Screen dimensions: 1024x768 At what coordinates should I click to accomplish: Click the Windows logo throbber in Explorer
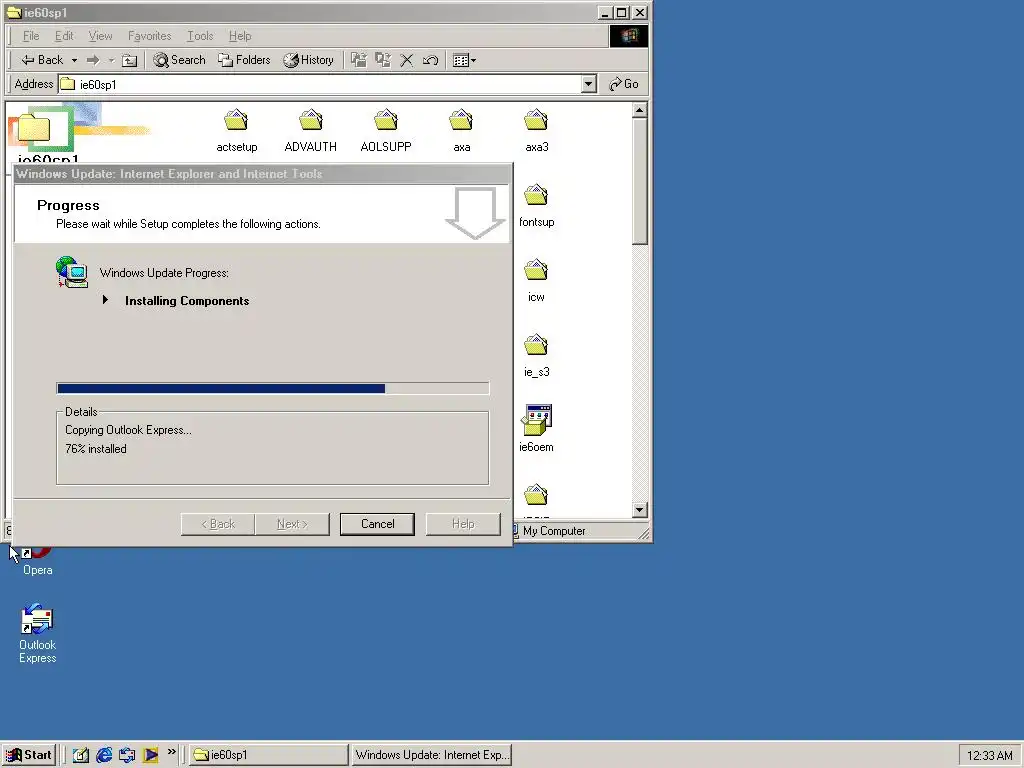[629, 36]
